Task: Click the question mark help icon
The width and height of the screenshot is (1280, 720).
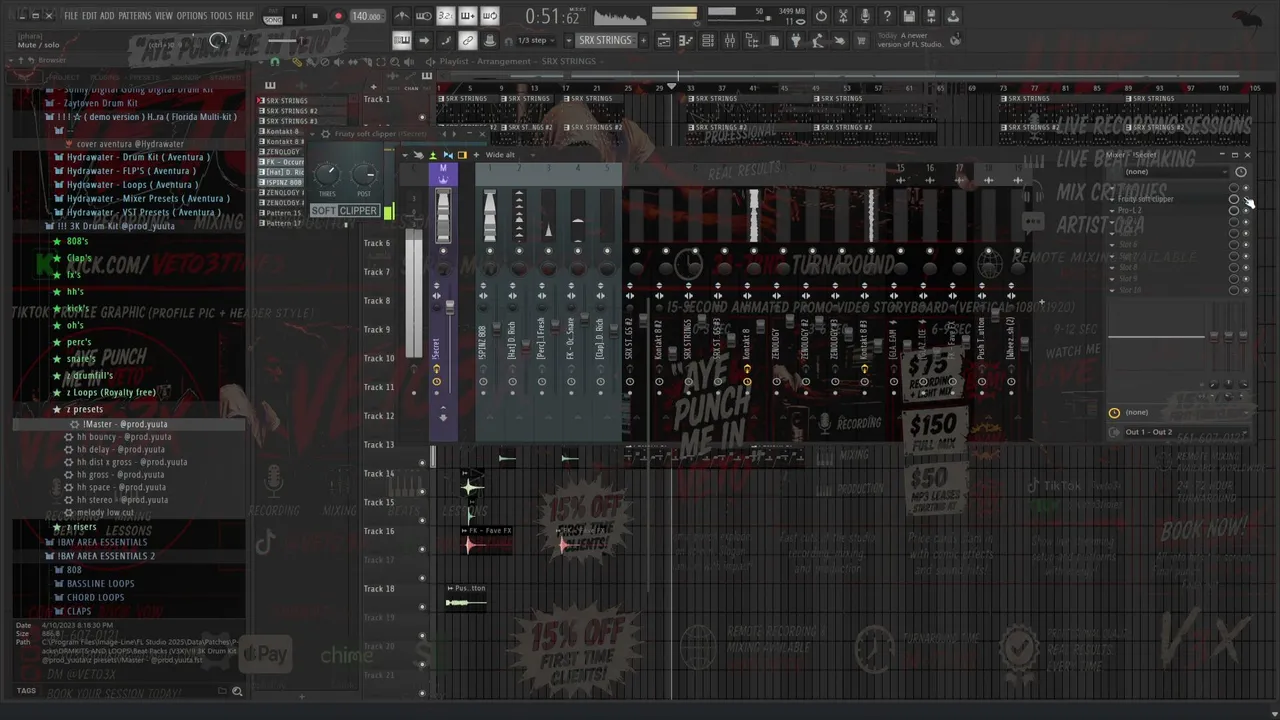Action: [887, 16]
